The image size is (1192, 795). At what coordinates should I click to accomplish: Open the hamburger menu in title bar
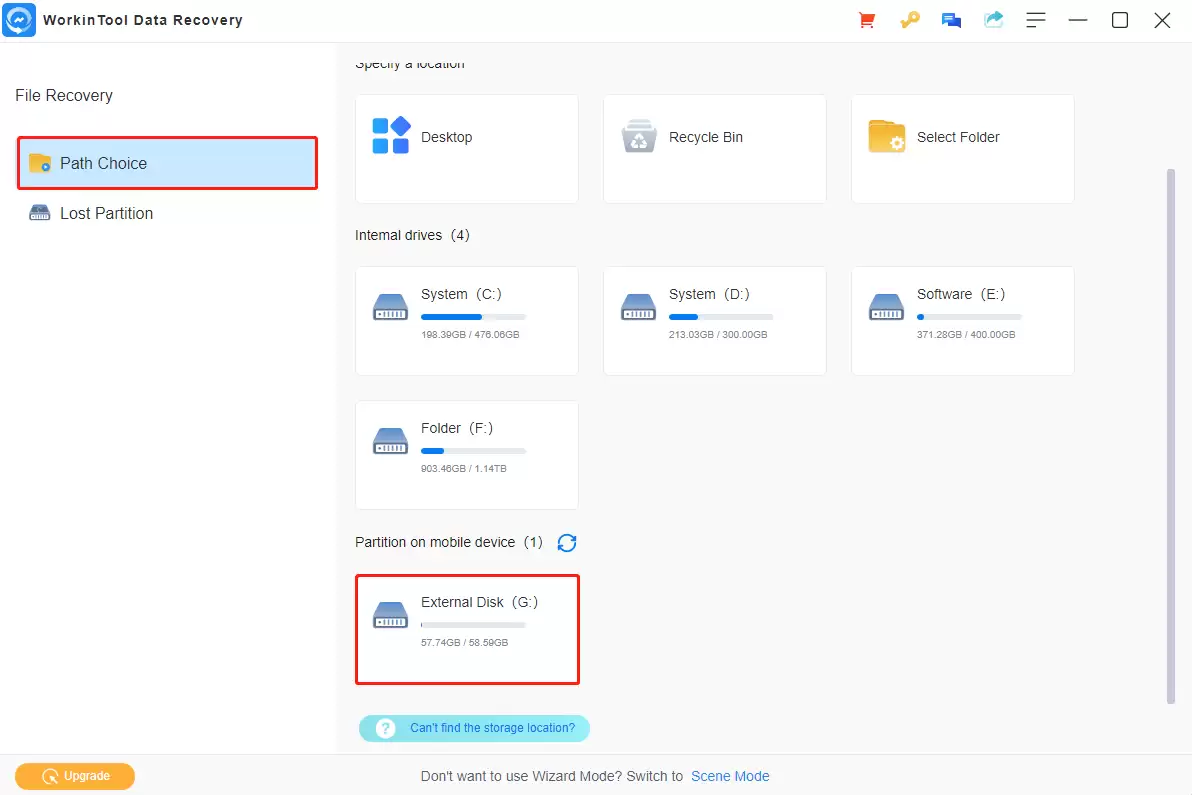1036,20
